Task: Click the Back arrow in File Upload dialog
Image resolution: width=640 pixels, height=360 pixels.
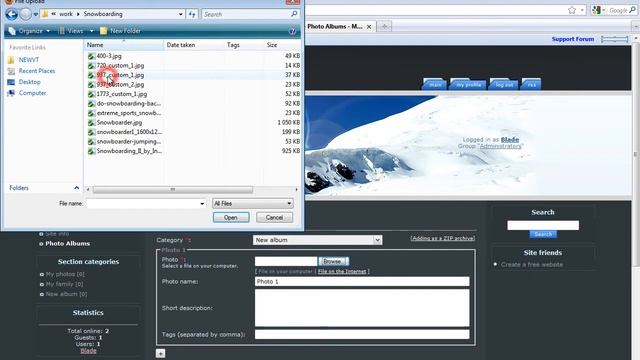Action: 11,14
